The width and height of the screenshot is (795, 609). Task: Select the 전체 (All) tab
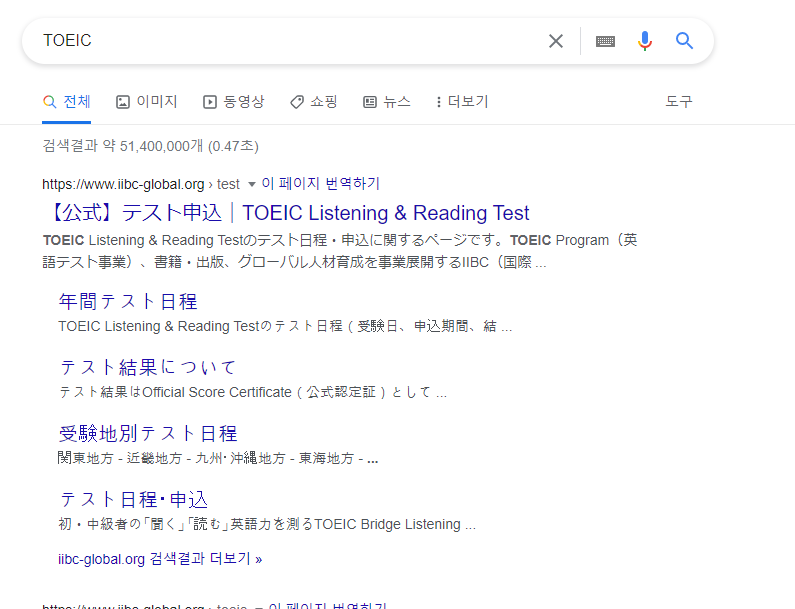click(66, 102)
